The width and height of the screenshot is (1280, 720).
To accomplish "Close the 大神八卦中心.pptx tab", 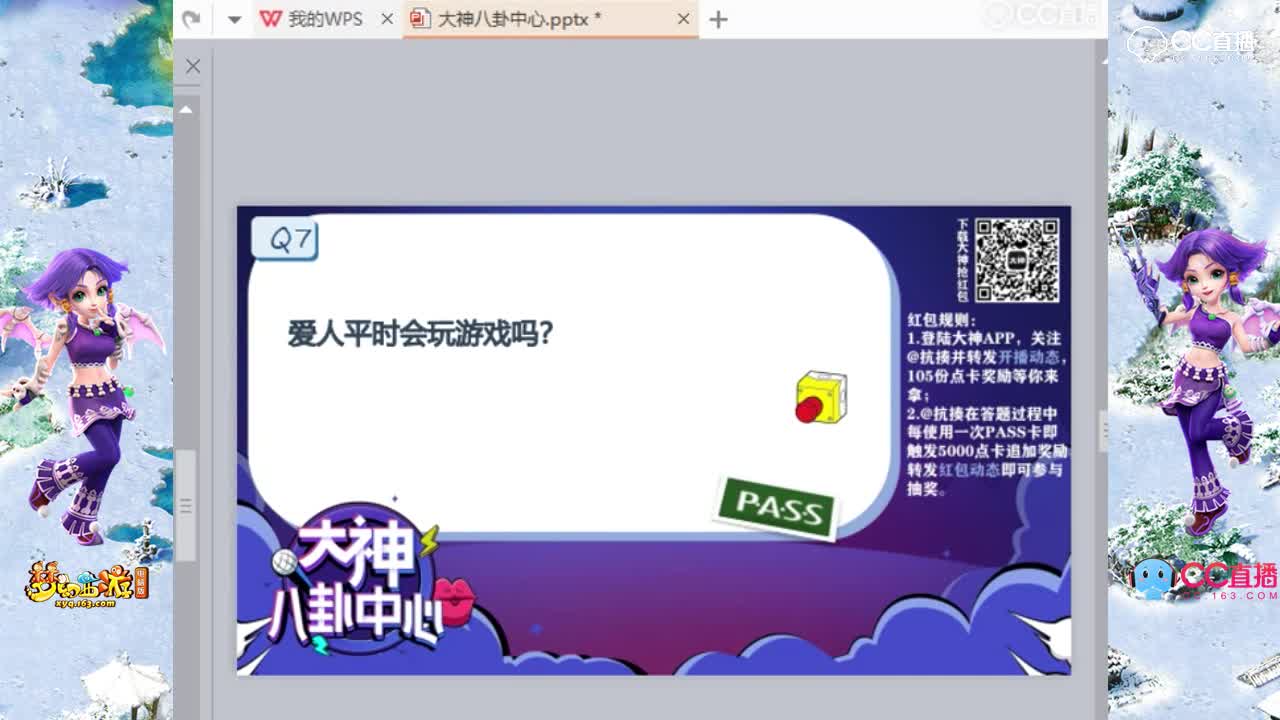I will tap(683, 19).
